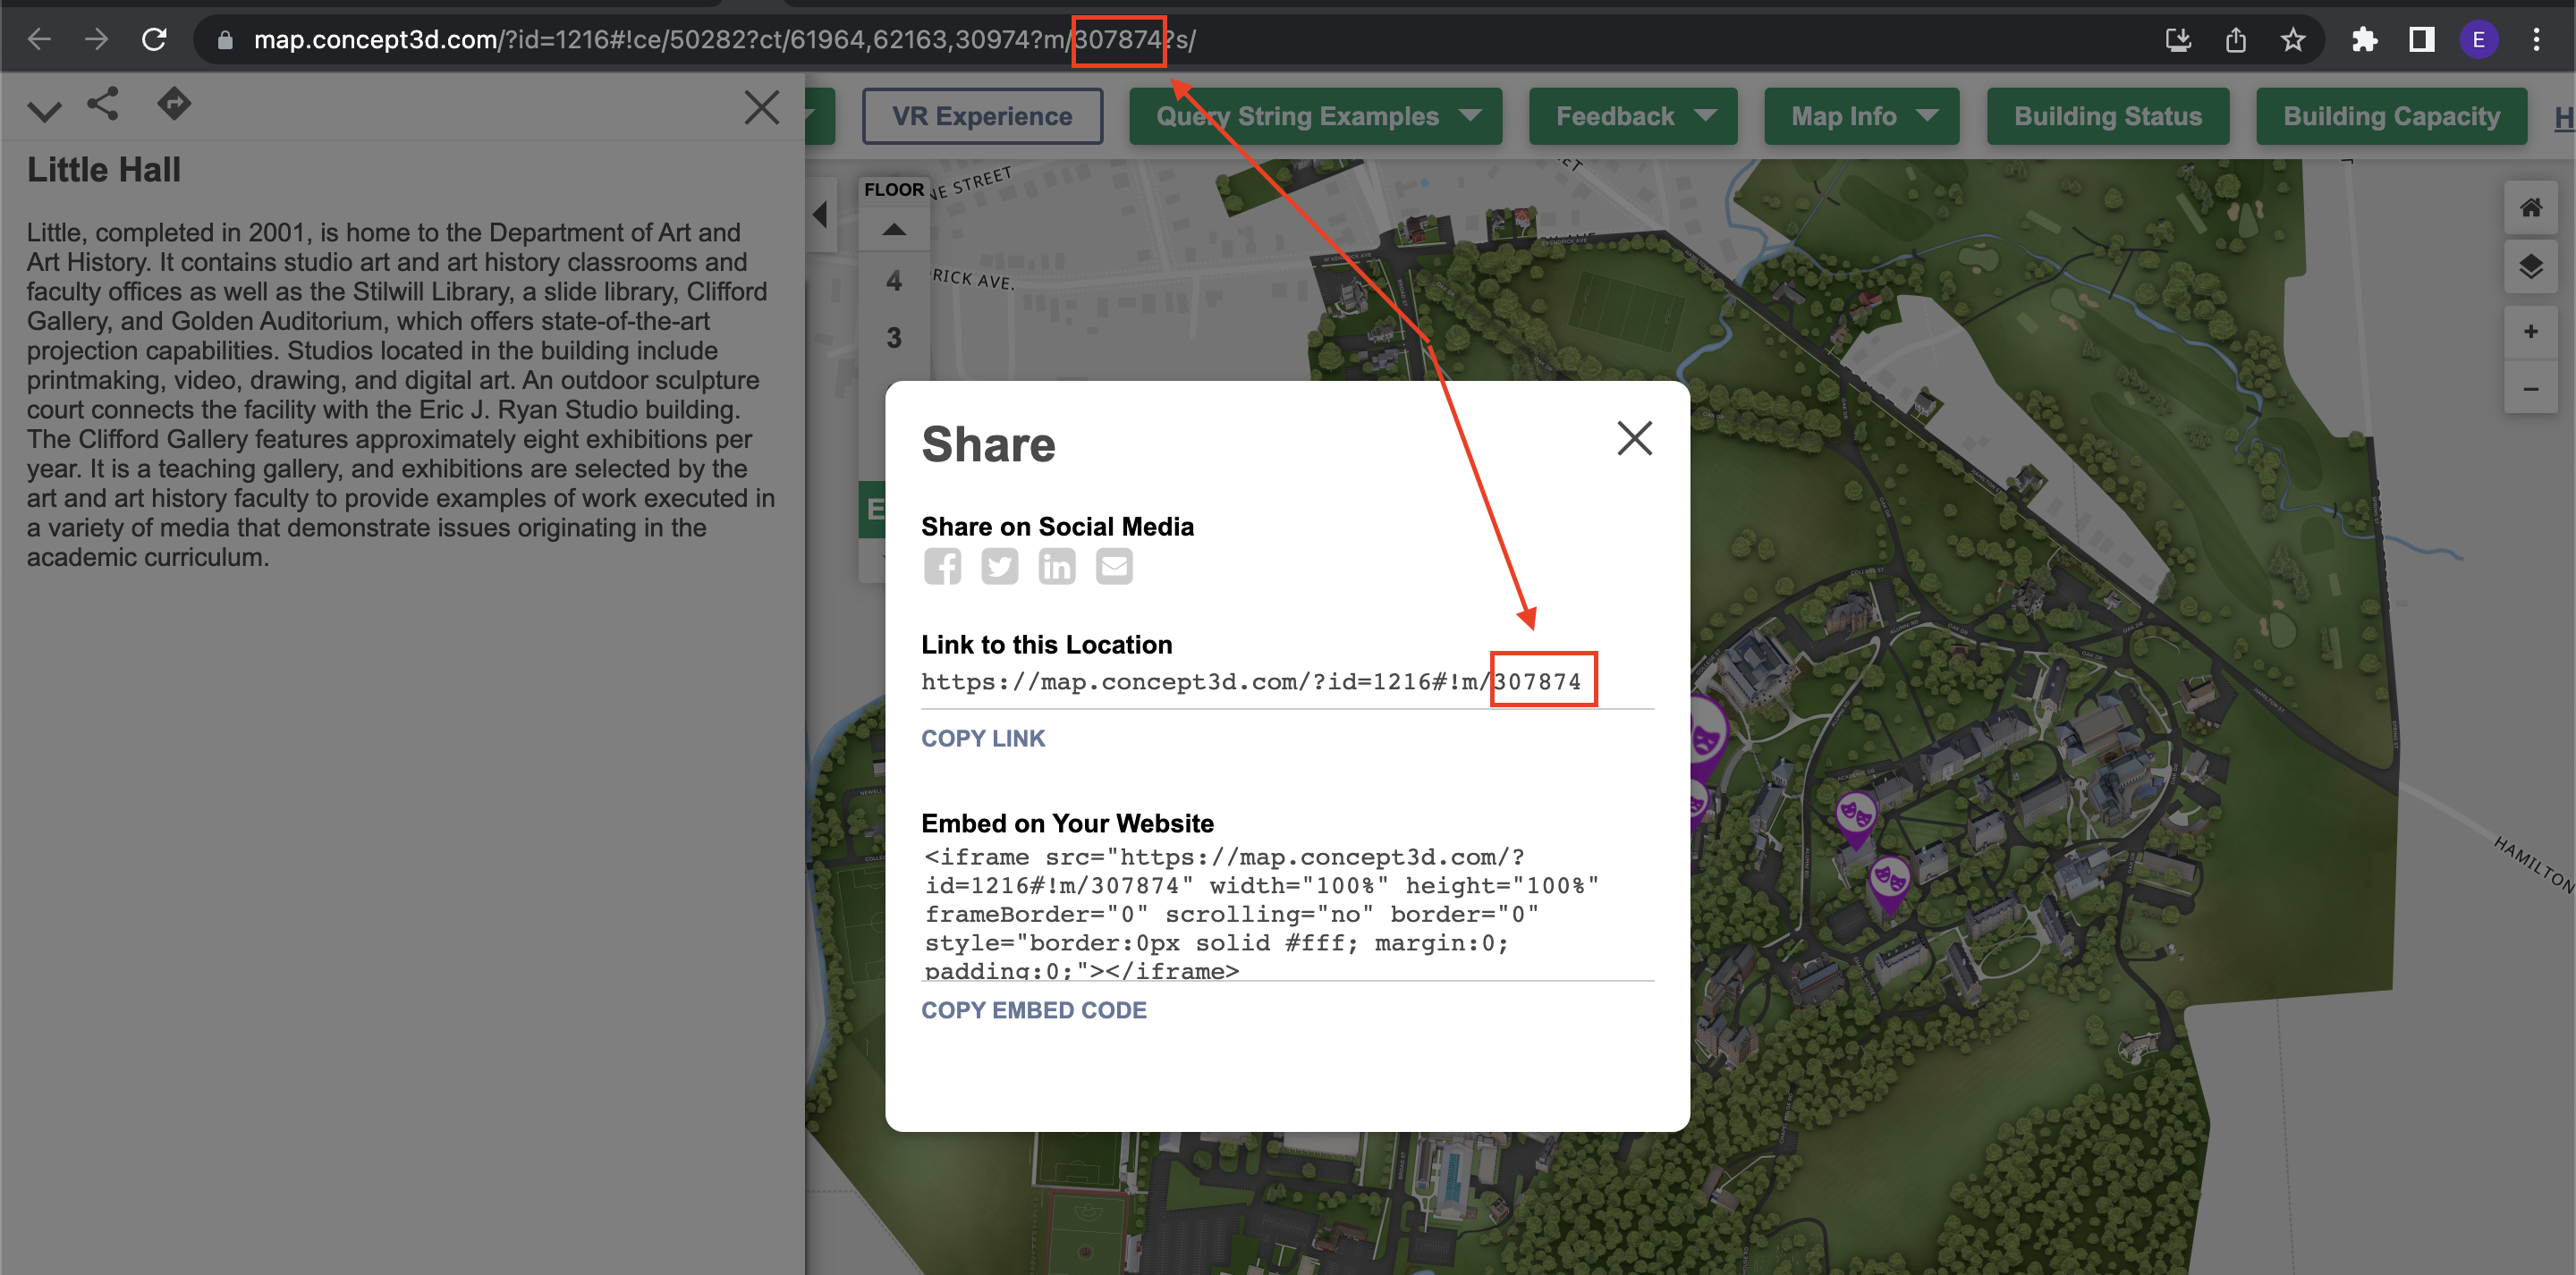
Task: Expand the Feedback dropdown
Action: point(1633,116)
